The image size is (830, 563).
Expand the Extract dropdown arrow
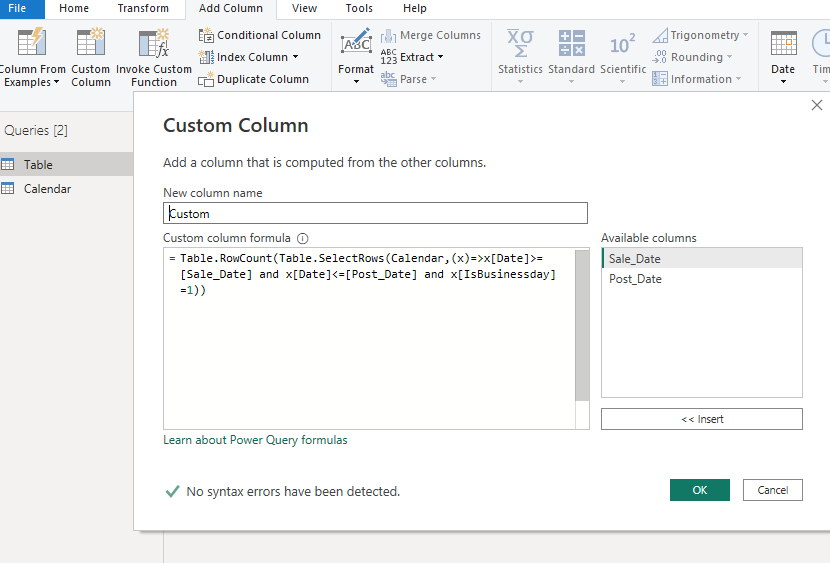coord(440,57)
